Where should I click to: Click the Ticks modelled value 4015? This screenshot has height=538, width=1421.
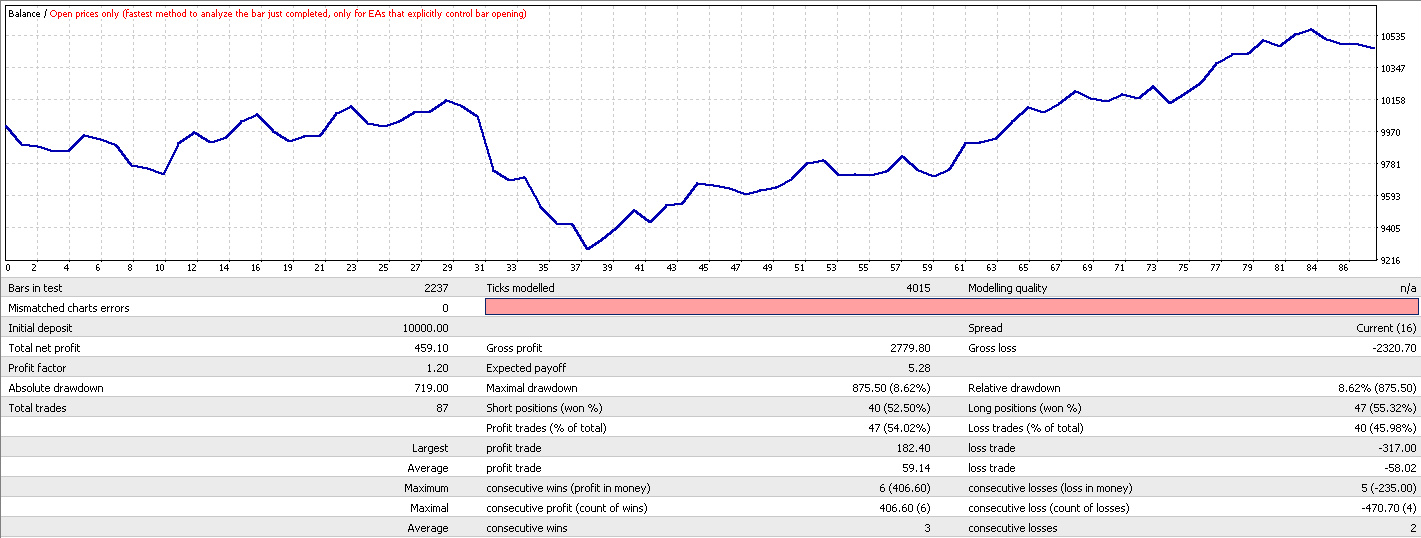[918, 288]
